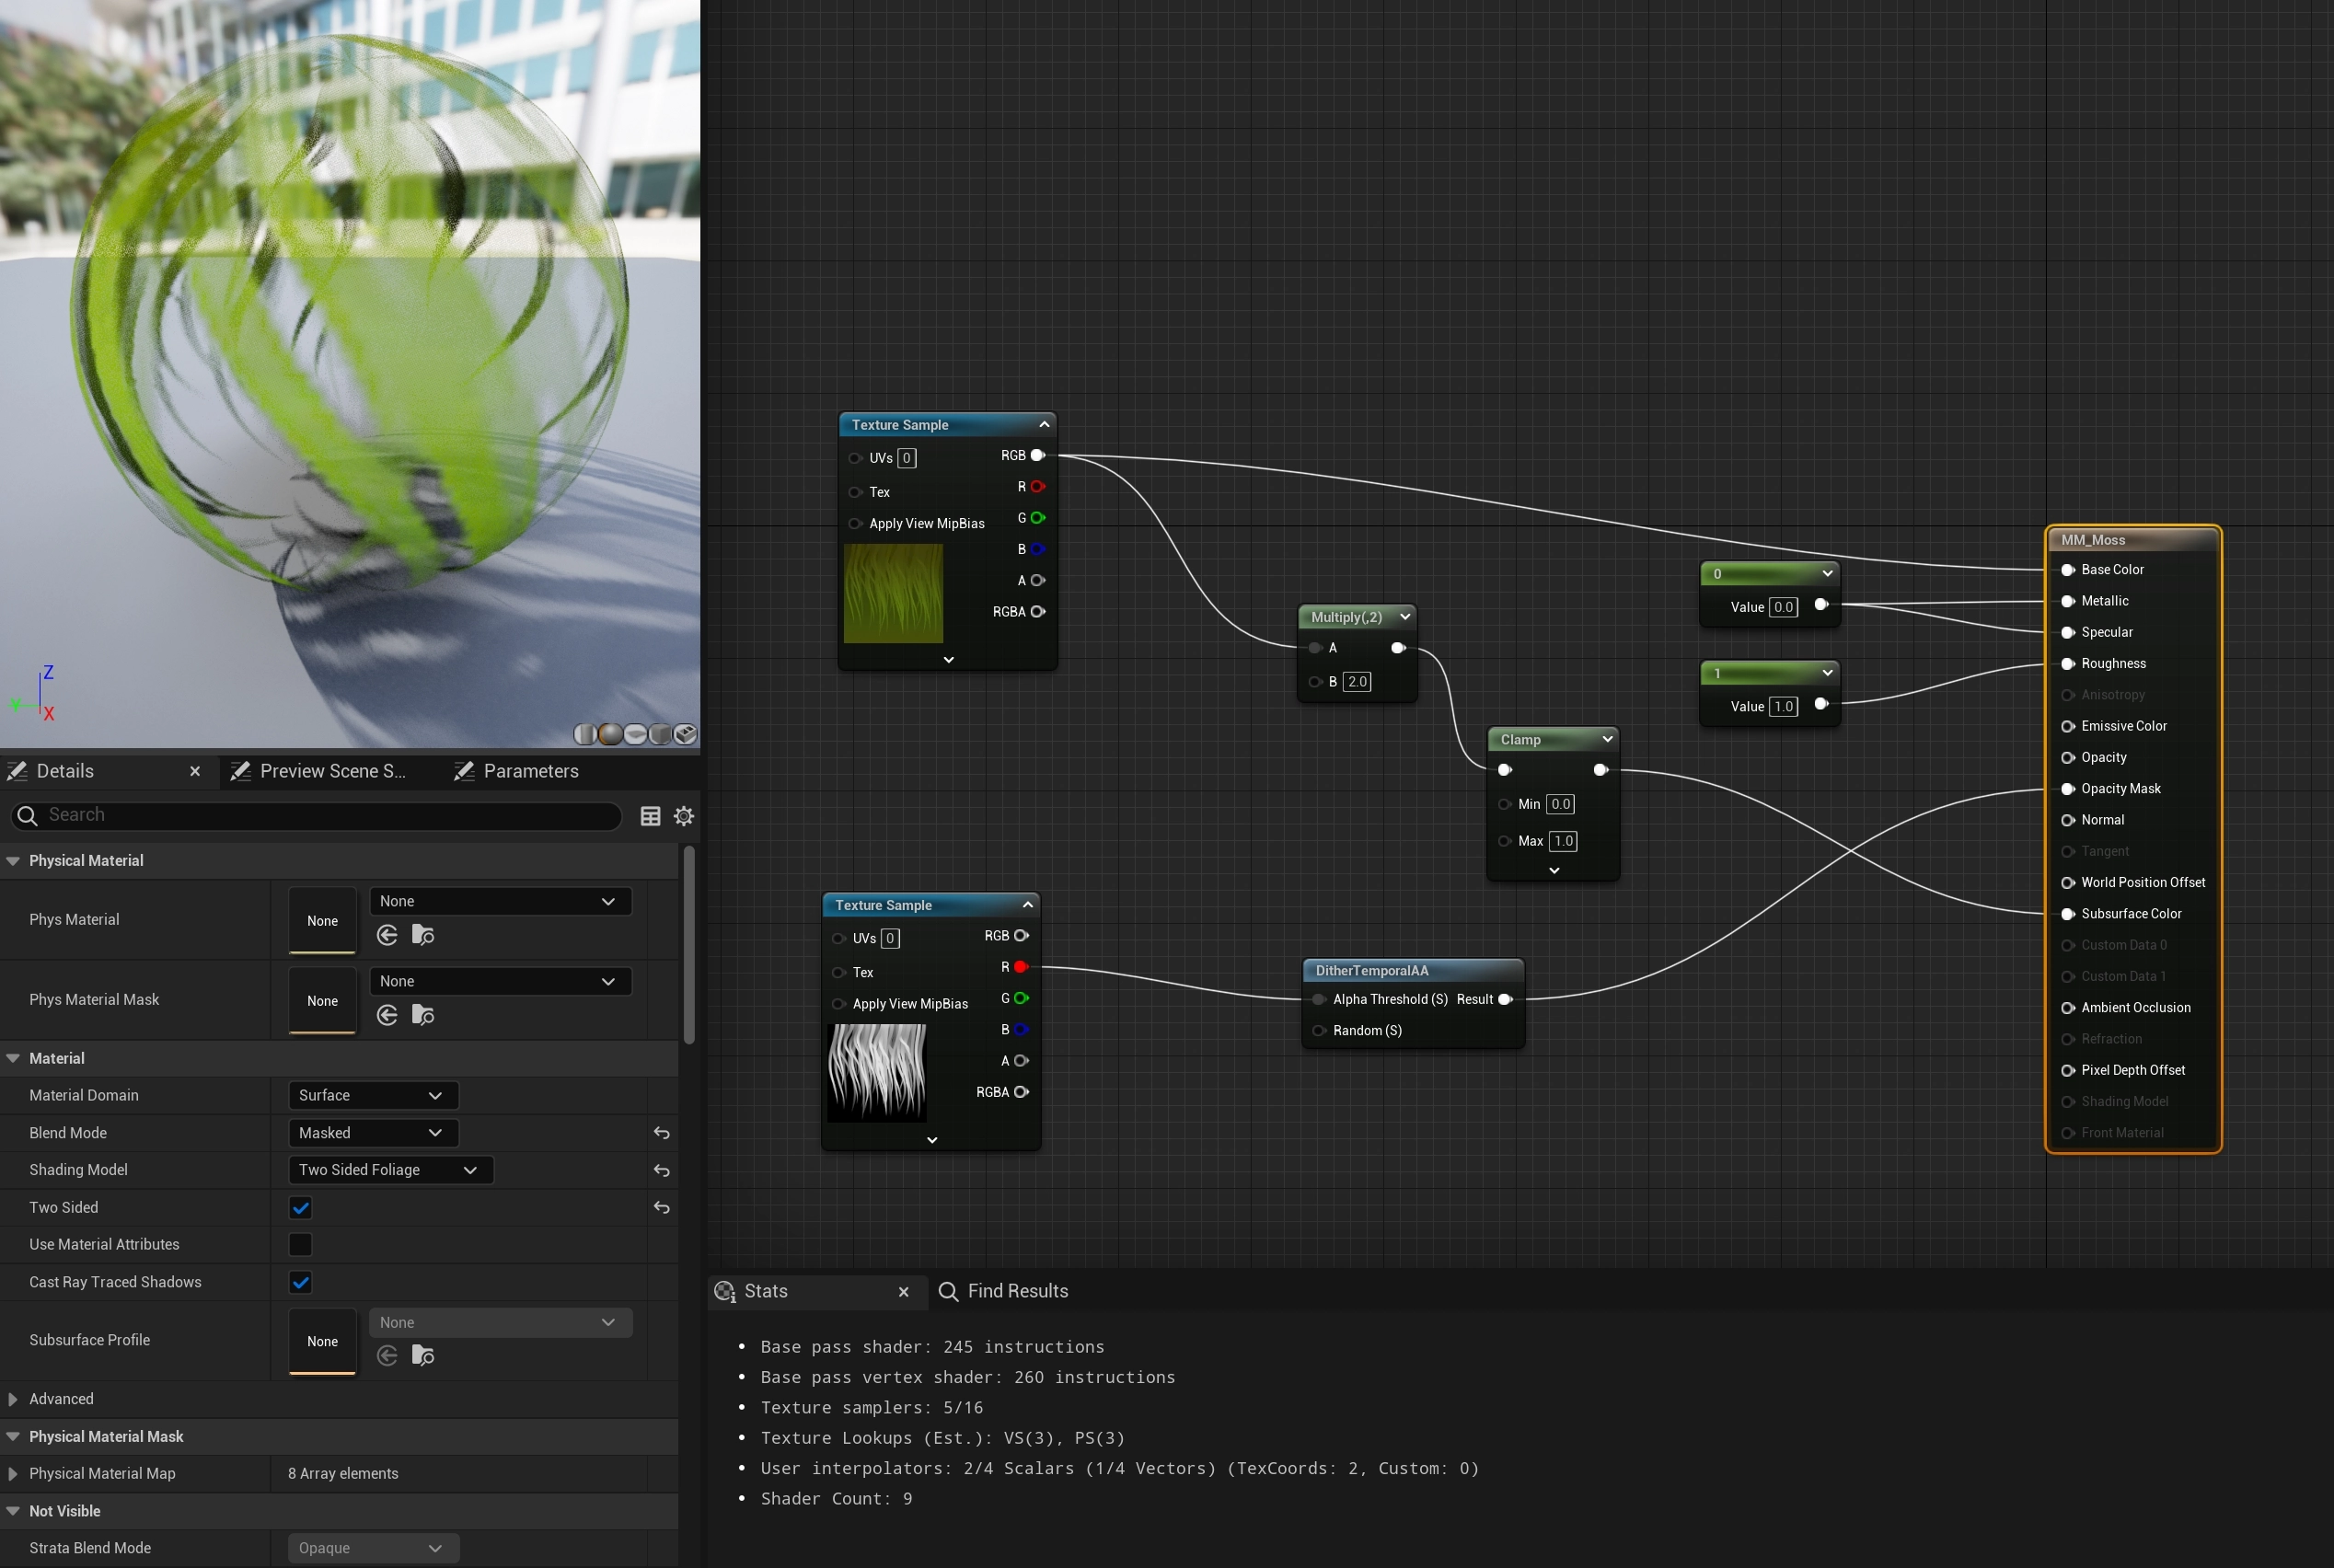Enable Use Material Attributes checkbox
2334x1568 pixels.
click(300, 1245)
